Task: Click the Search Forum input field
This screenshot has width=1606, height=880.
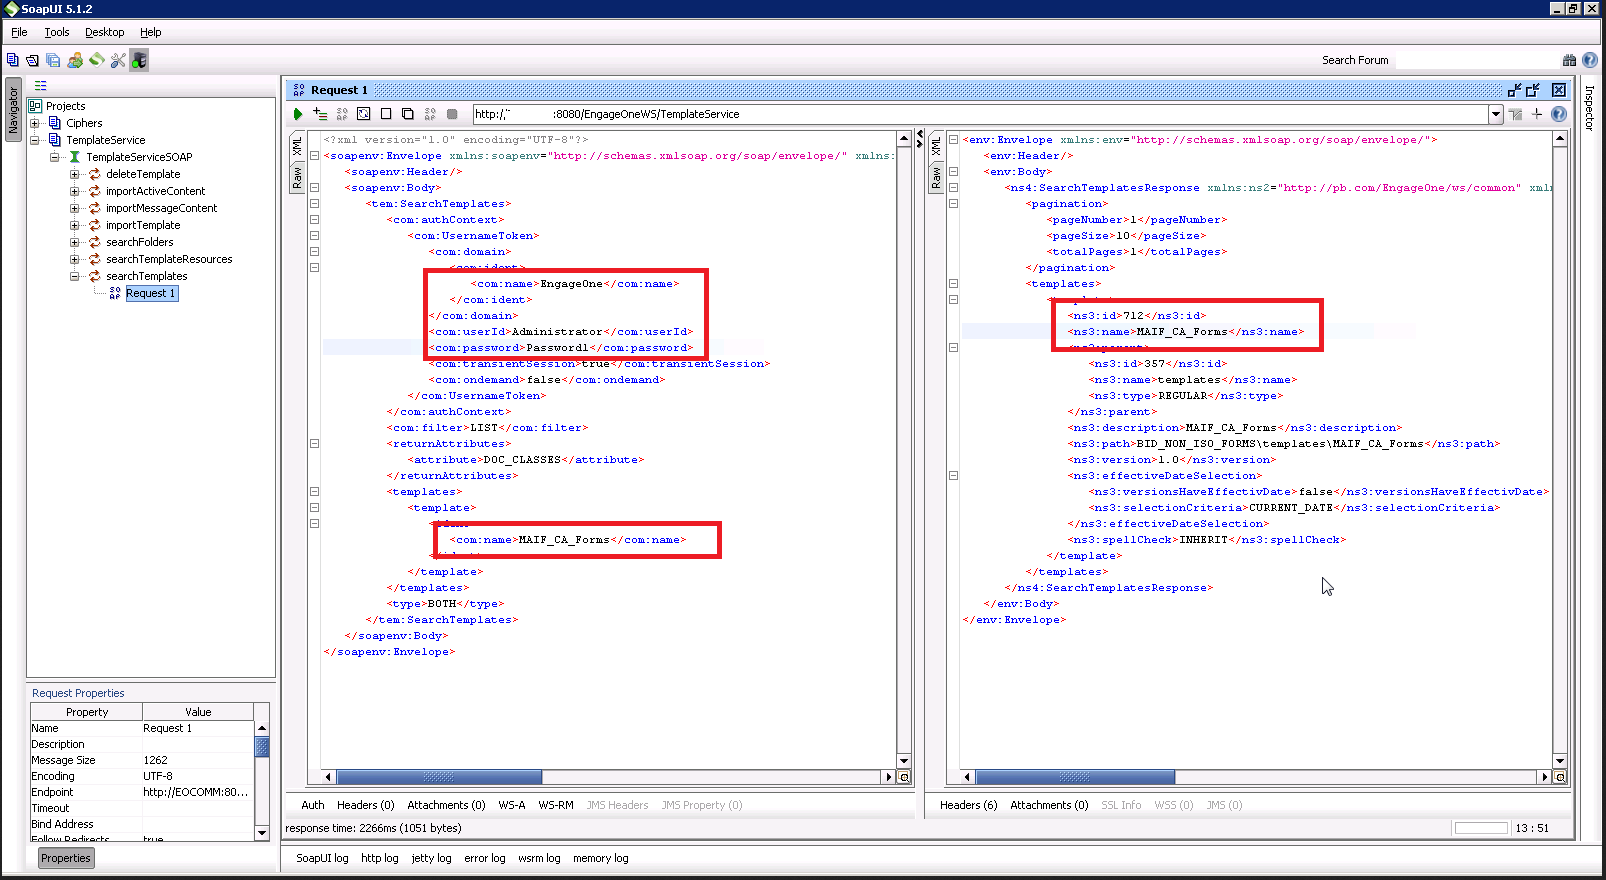Action: click(x=1476, y=60)
